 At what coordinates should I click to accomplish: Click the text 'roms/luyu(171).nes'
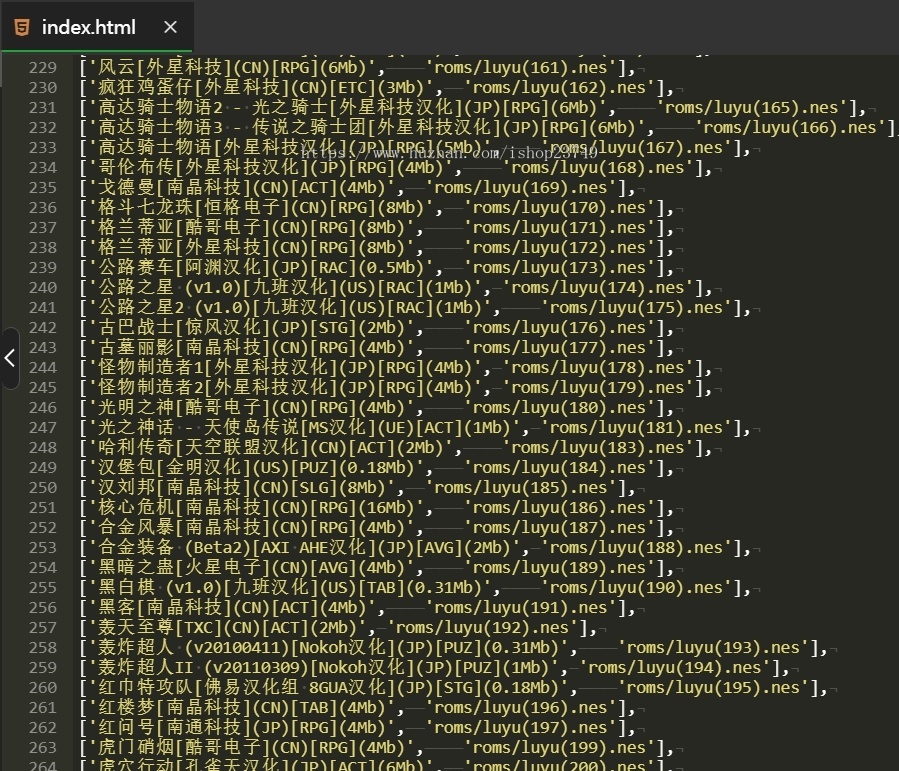pyautogui.click(x=559, y=228)
